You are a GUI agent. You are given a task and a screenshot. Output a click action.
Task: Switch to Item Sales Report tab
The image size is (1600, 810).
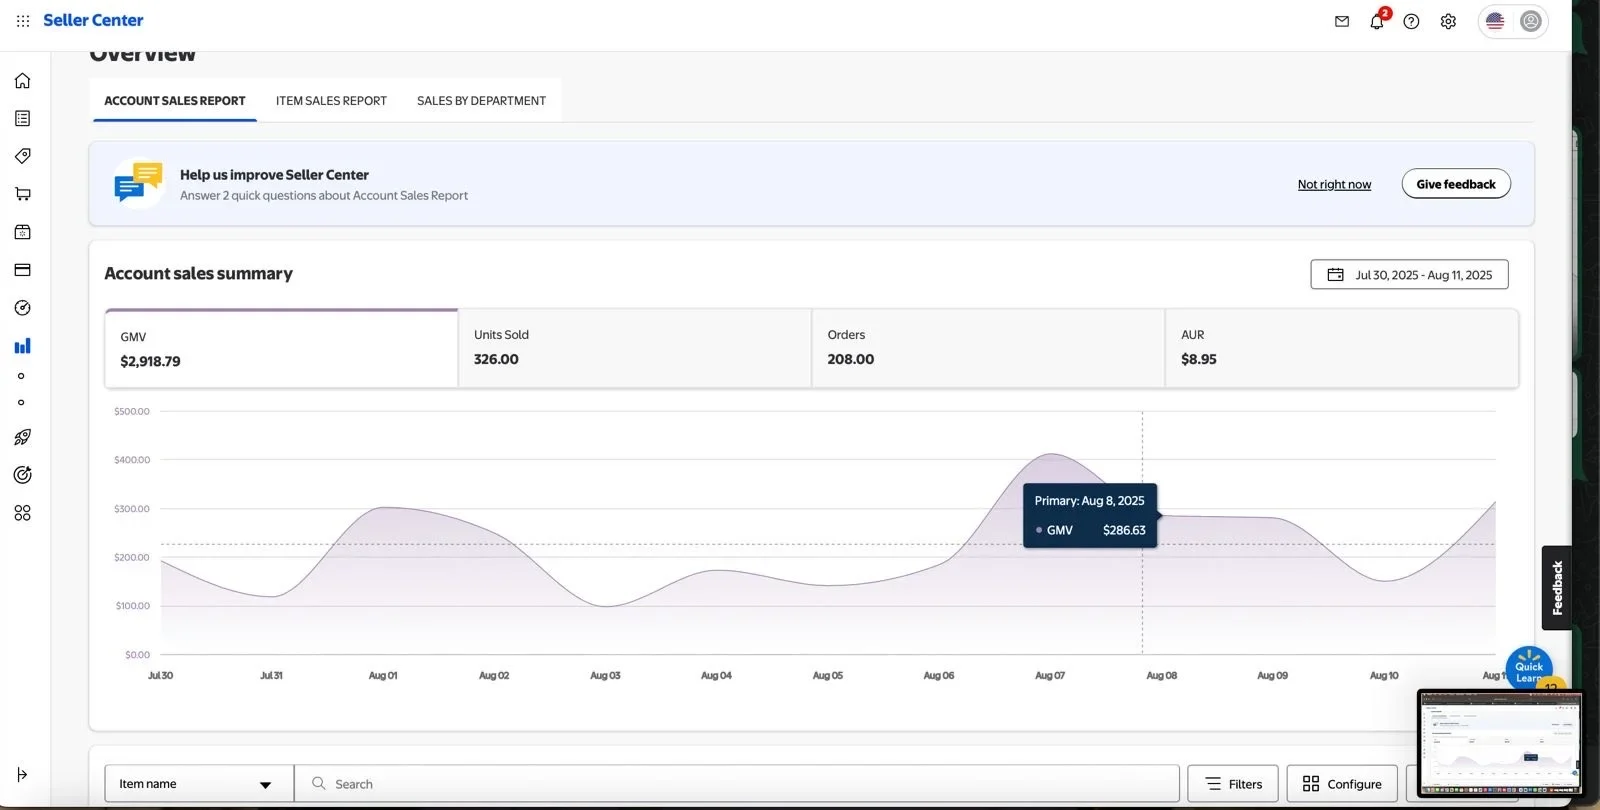point(331,101)
